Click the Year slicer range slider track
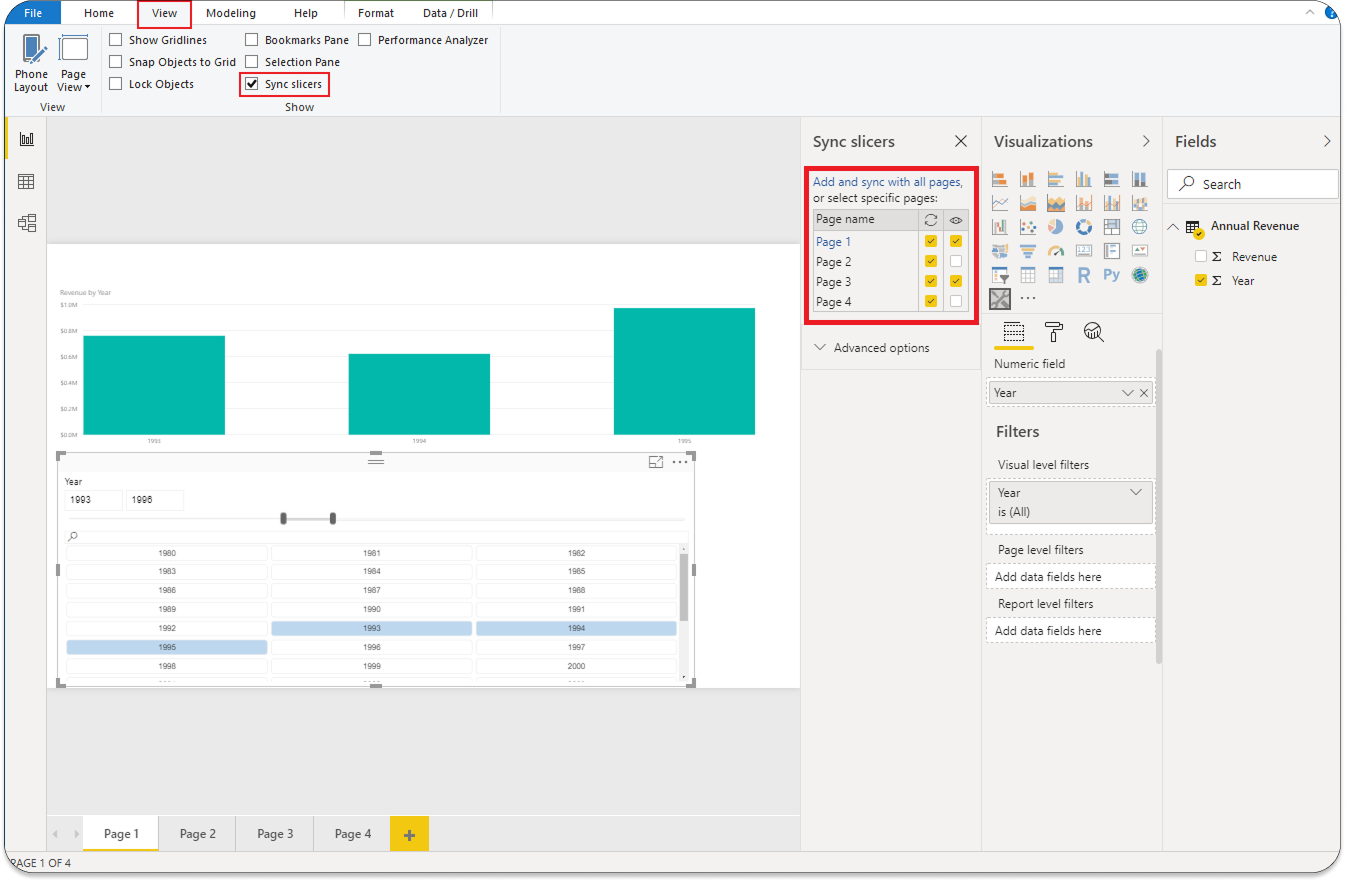 tap(308, 519)
